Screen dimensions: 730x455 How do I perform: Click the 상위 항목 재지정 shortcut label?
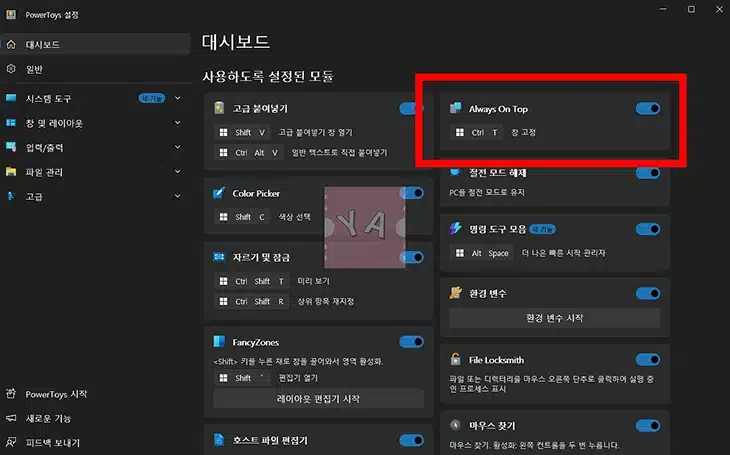click(x=326, y=301)
